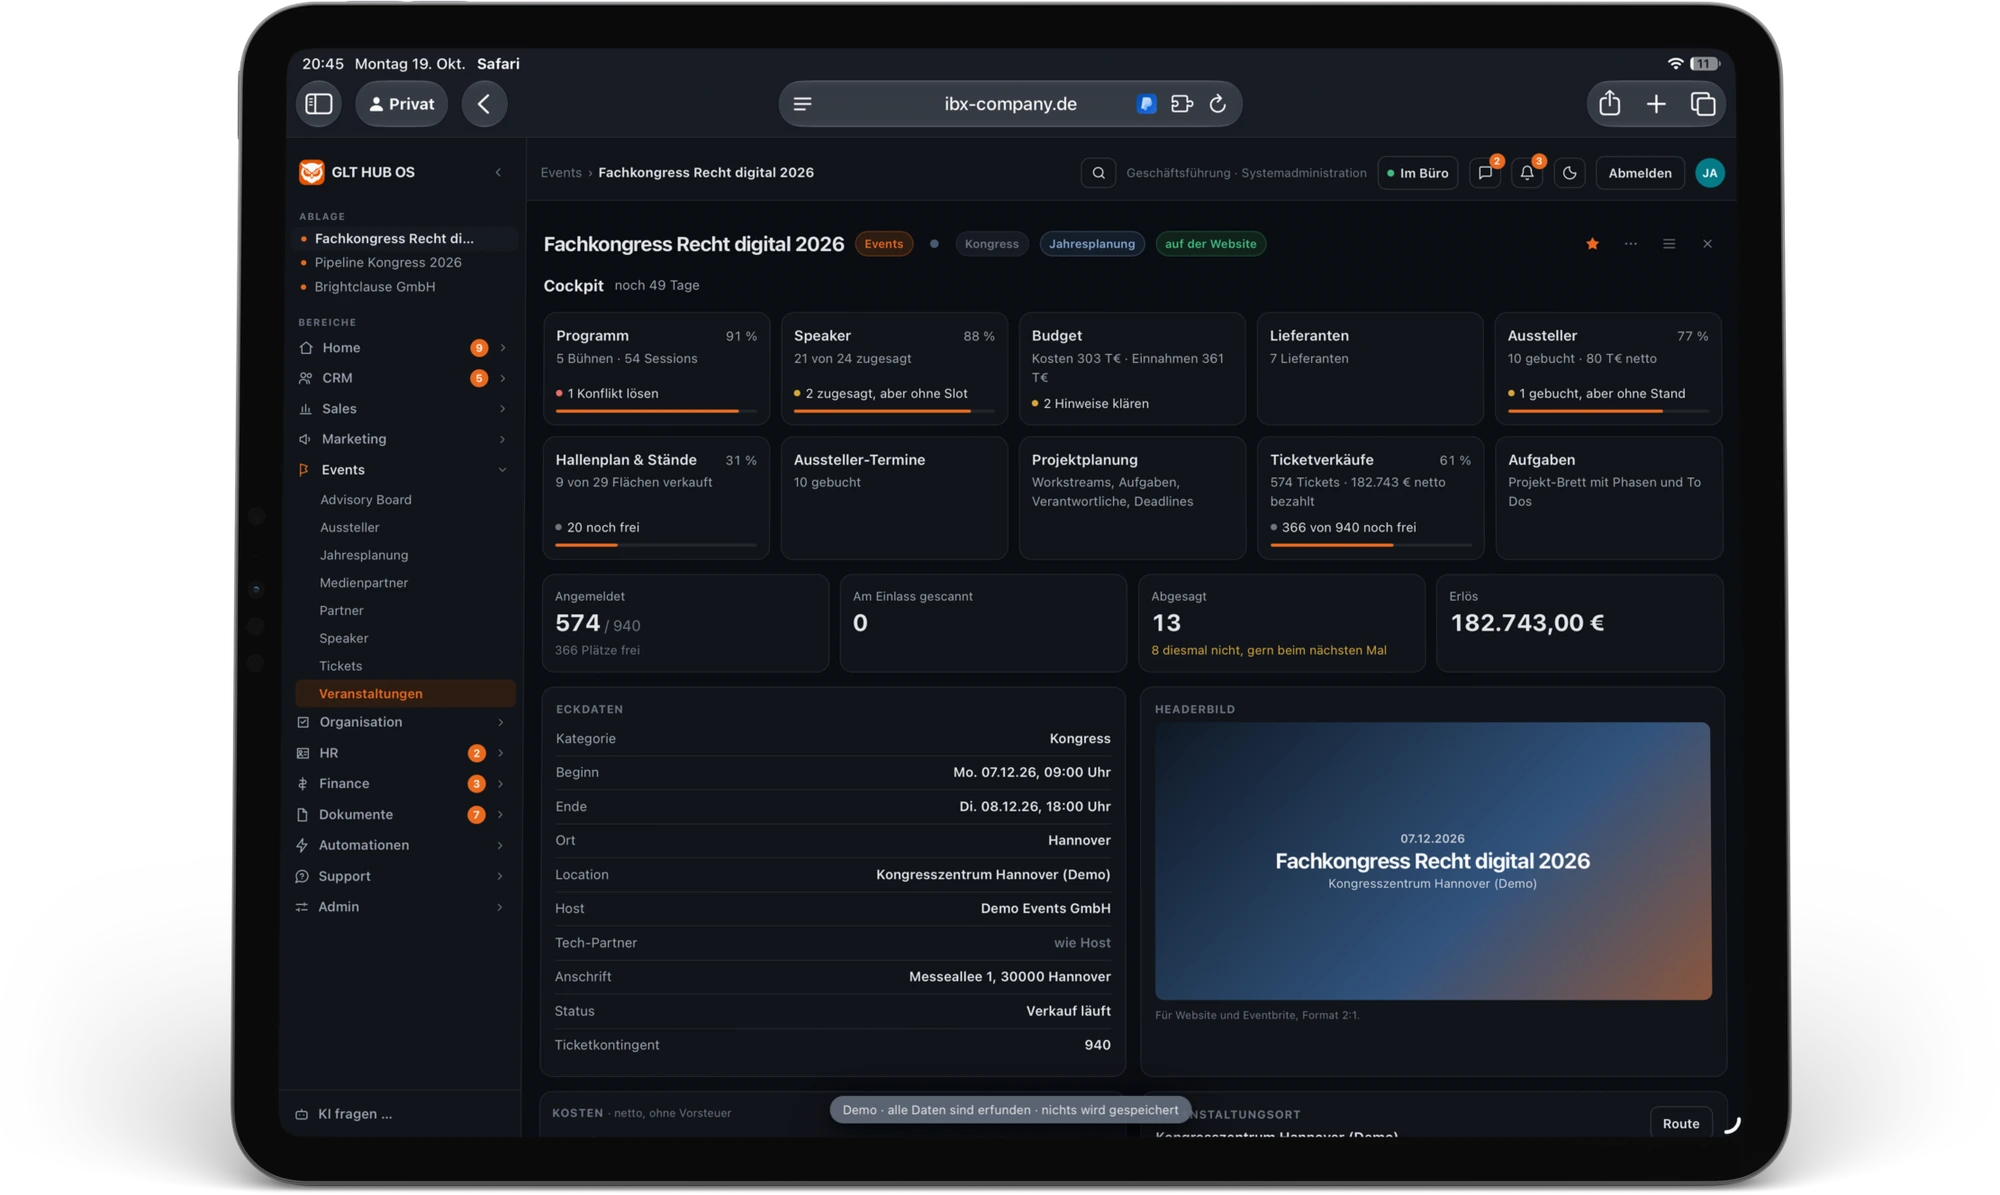
Task: Open the Tickets submenu item
Action: pos(341,666)
